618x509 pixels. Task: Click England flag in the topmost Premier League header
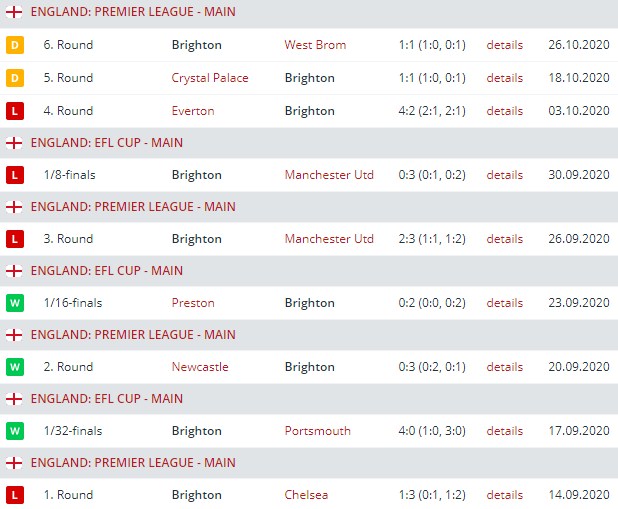pyautogui.click(x=15, y=14)
